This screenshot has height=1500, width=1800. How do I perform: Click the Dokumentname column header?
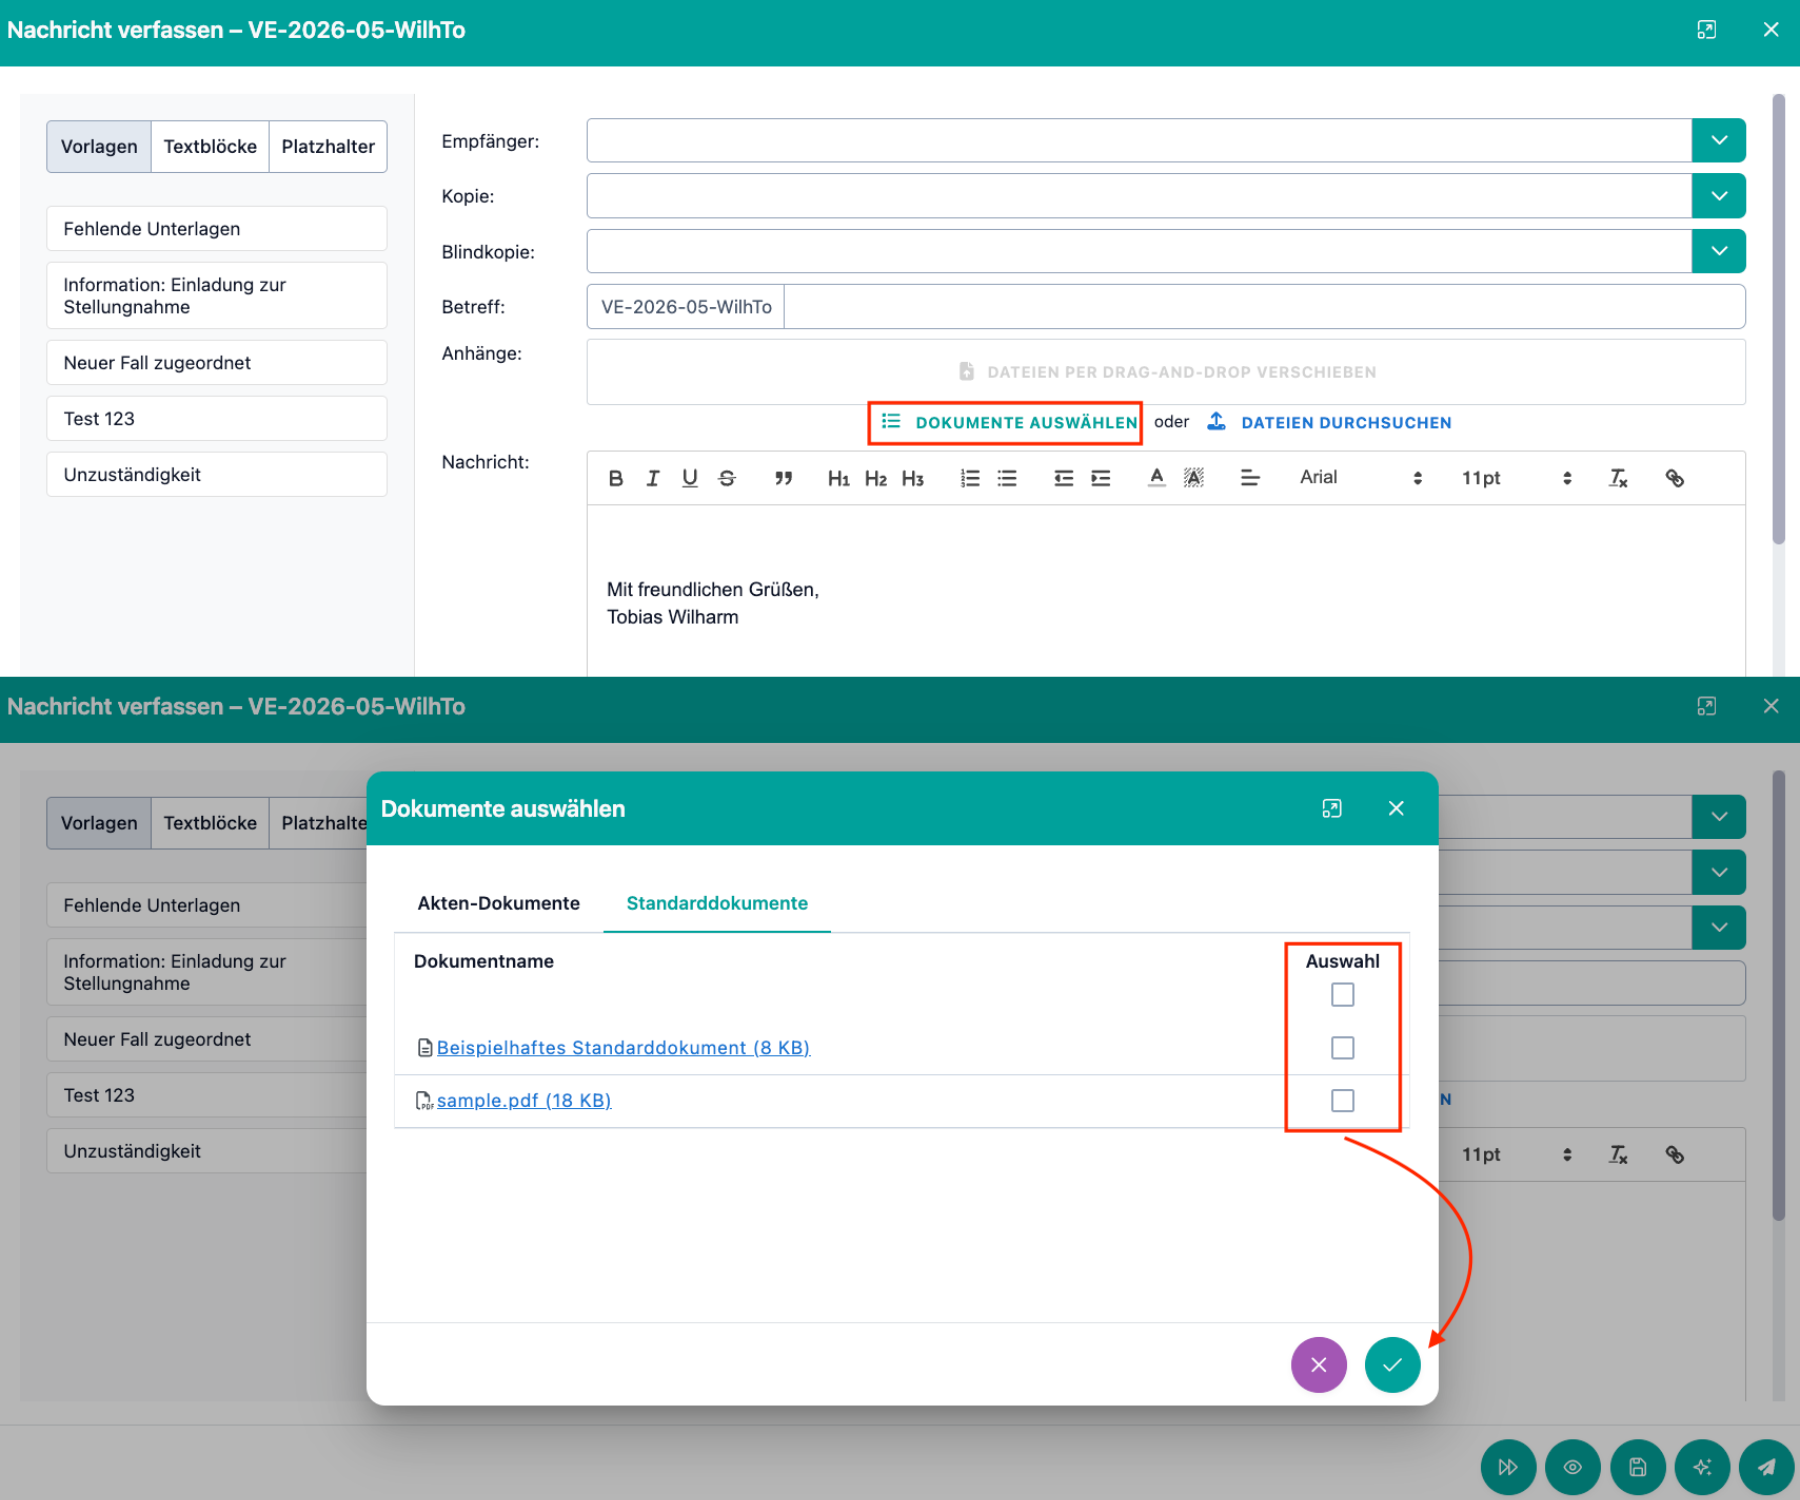click(484, 961)
